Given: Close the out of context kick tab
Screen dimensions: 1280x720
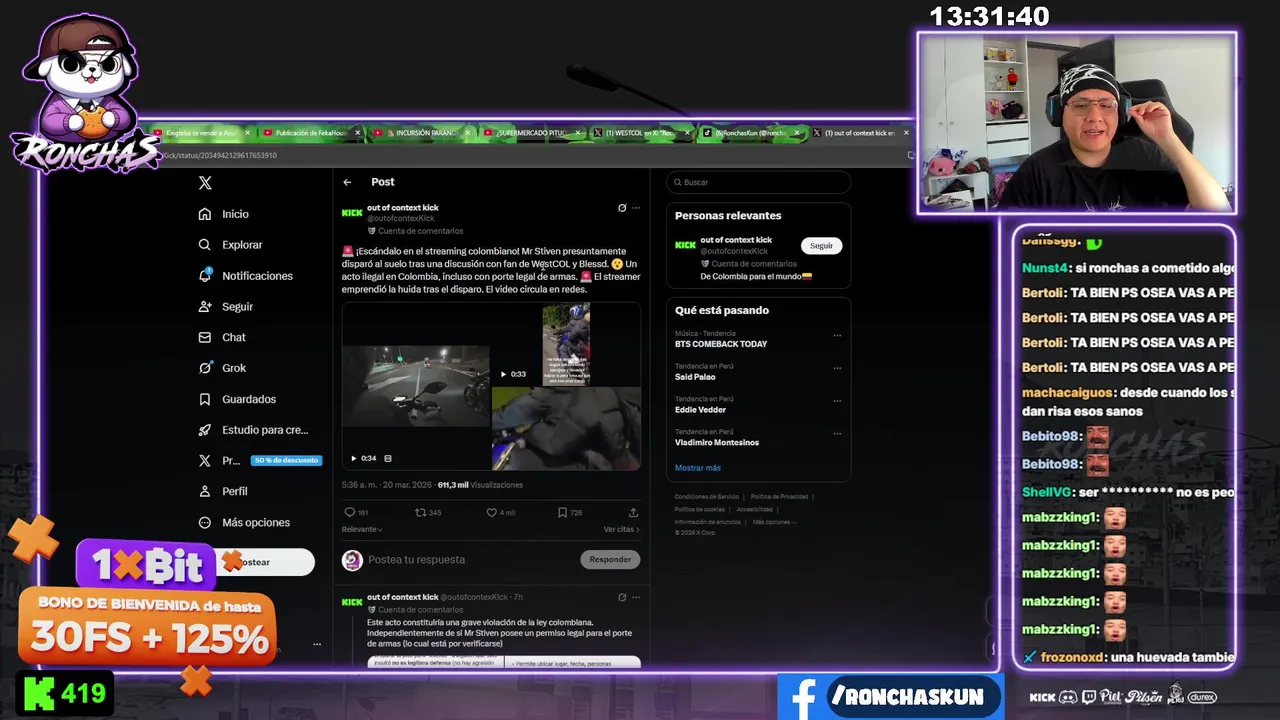Looking at the screenshot, I should pyautogui.click(x=907, y=132).
